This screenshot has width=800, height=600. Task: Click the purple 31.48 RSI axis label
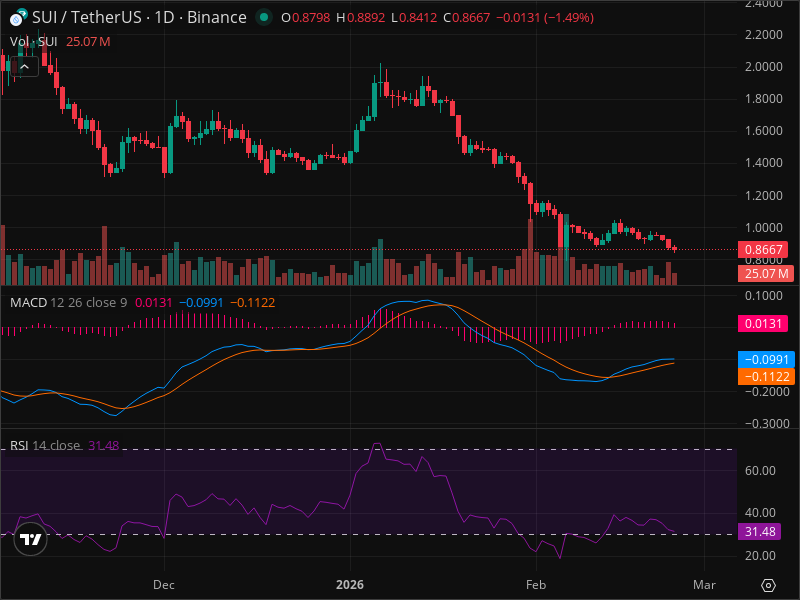pos(760,532)
